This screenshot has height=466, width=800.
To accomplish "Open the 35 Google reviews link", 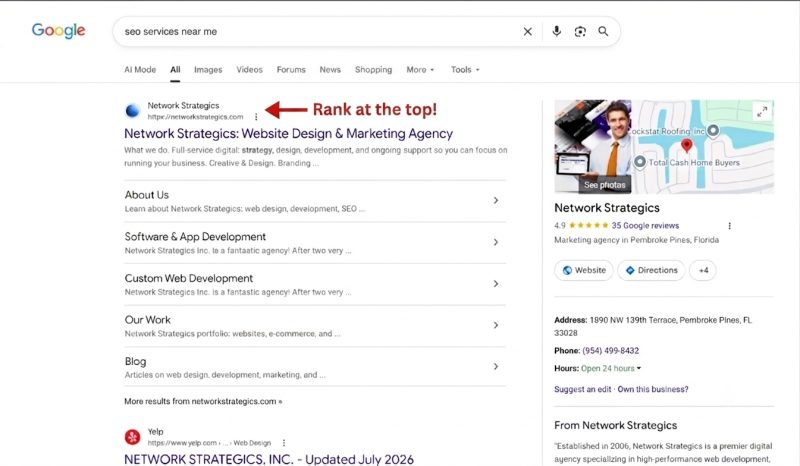I will click(645, 226).
